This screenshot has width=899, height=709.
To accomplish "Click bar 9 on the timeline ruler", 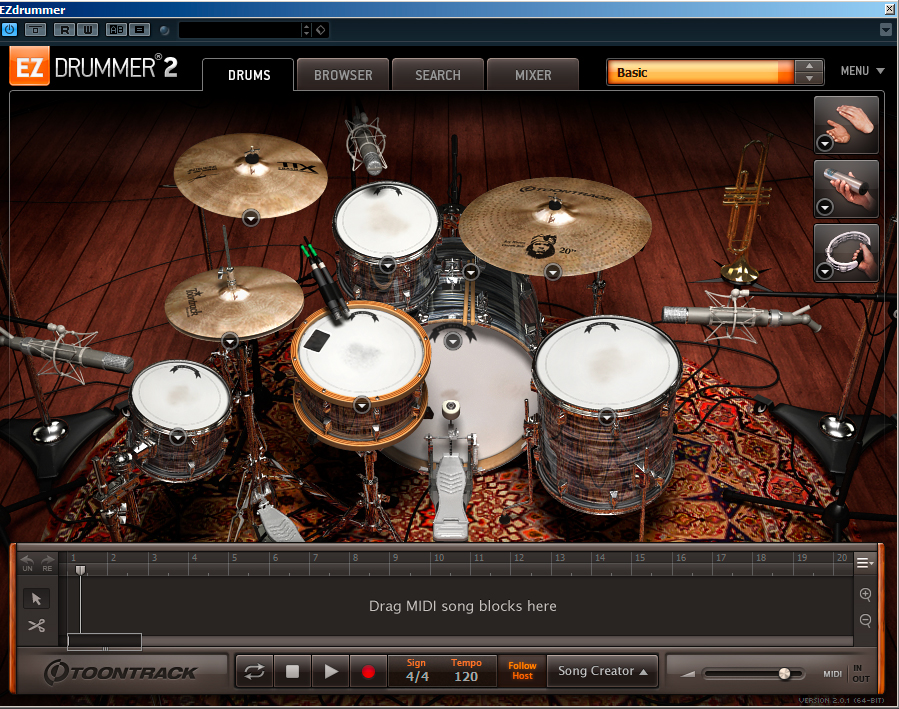I will [395, 558].
